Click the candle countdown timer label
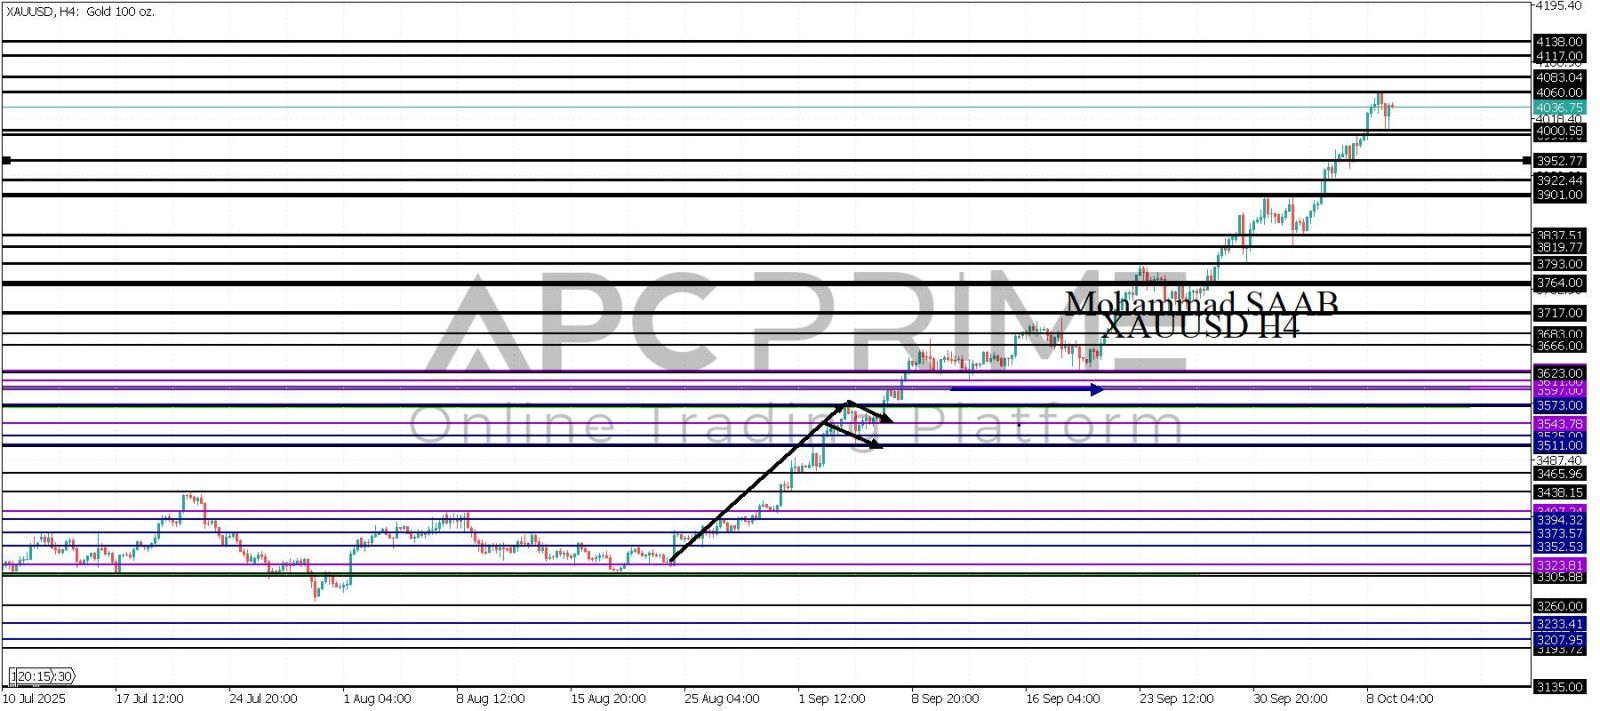 pos(41,677)
